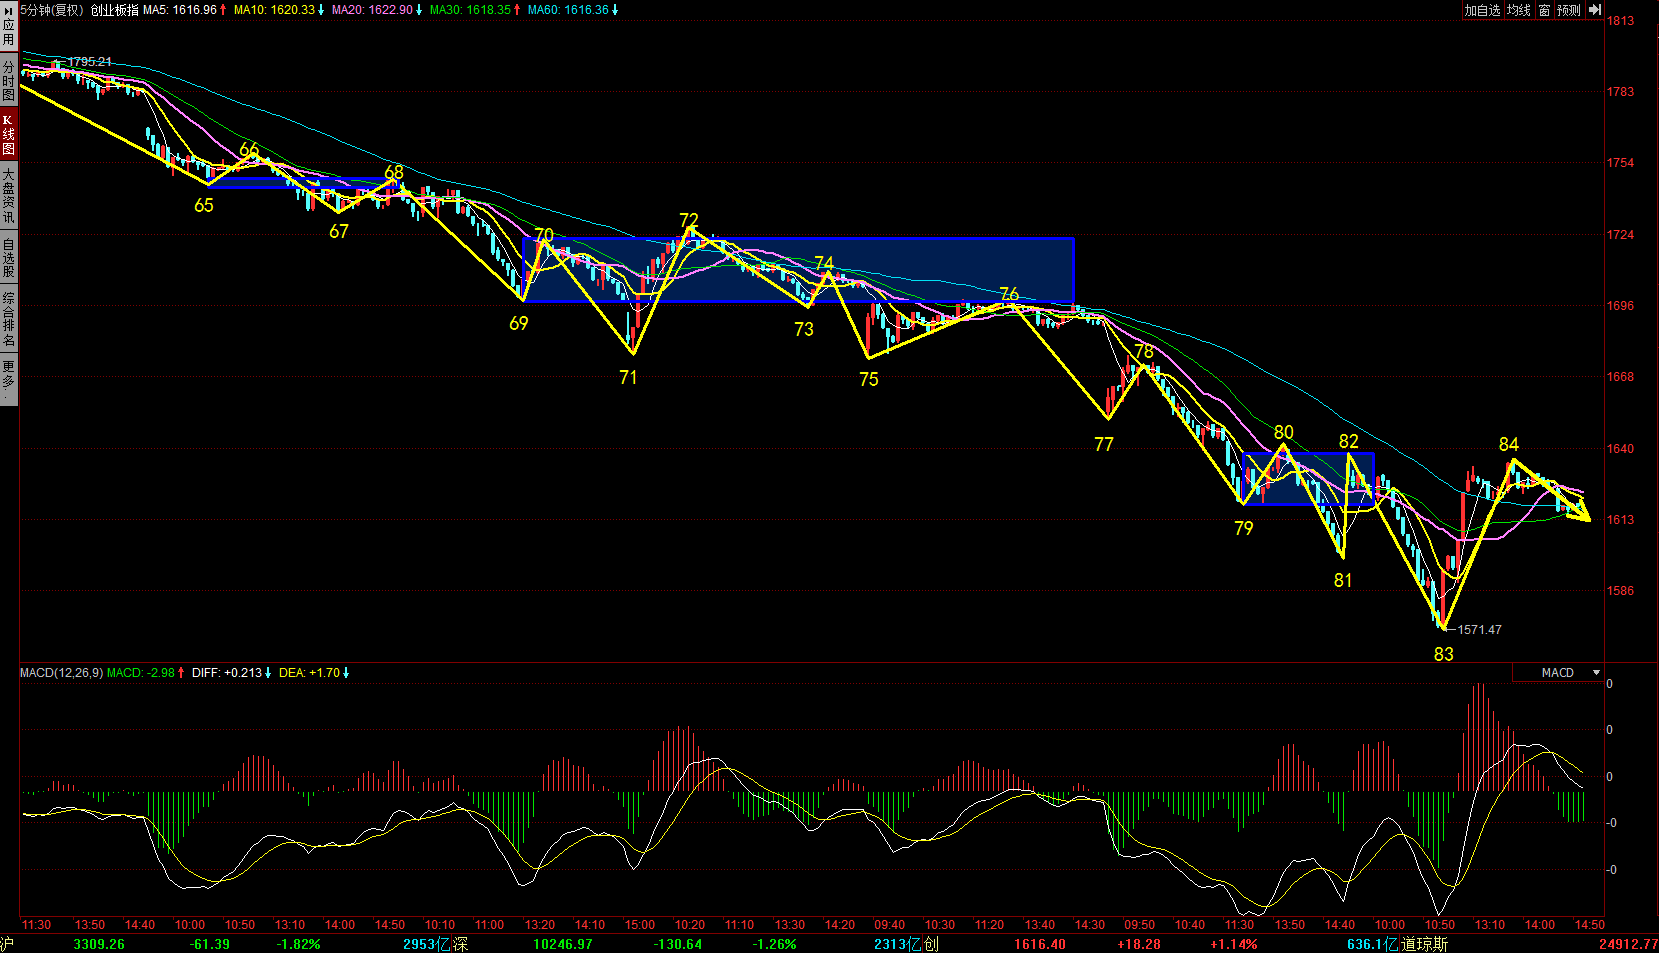Screen dimensions: 1659x953
Task: Open the 大盘资讯 tab
Action: point(8,196)
